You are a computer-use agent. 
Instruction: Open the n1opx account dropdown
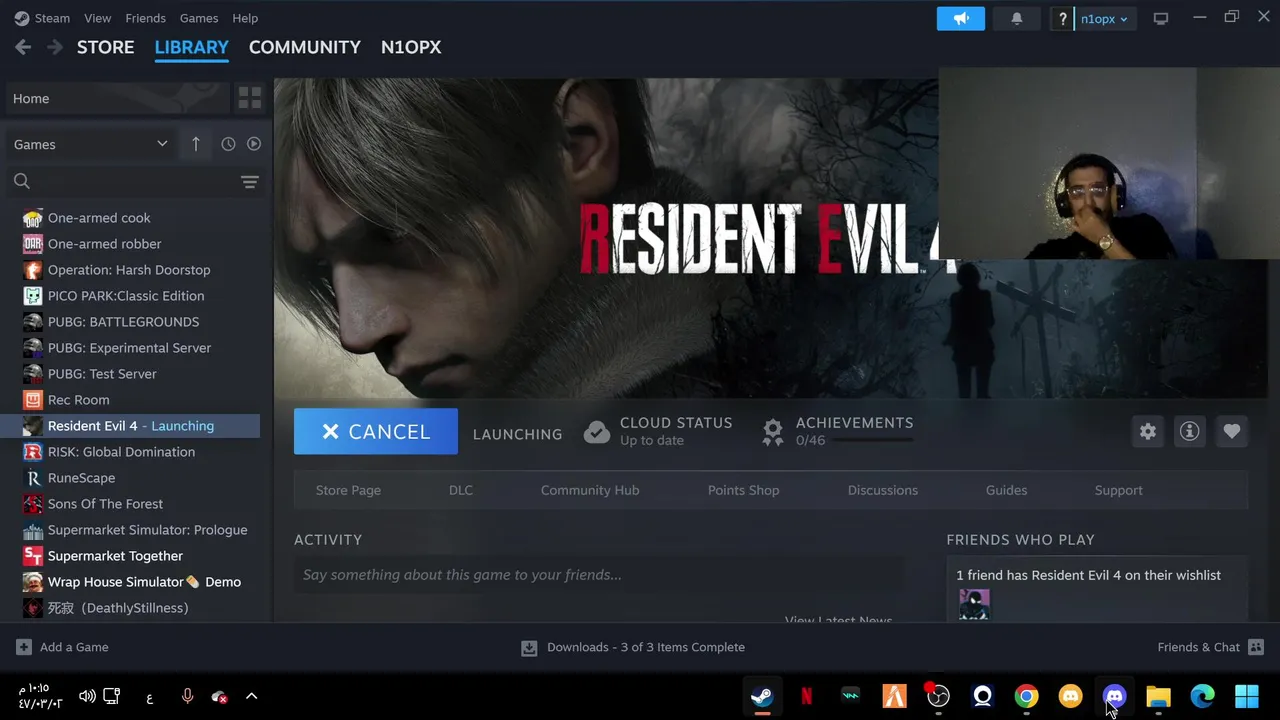1104,18
